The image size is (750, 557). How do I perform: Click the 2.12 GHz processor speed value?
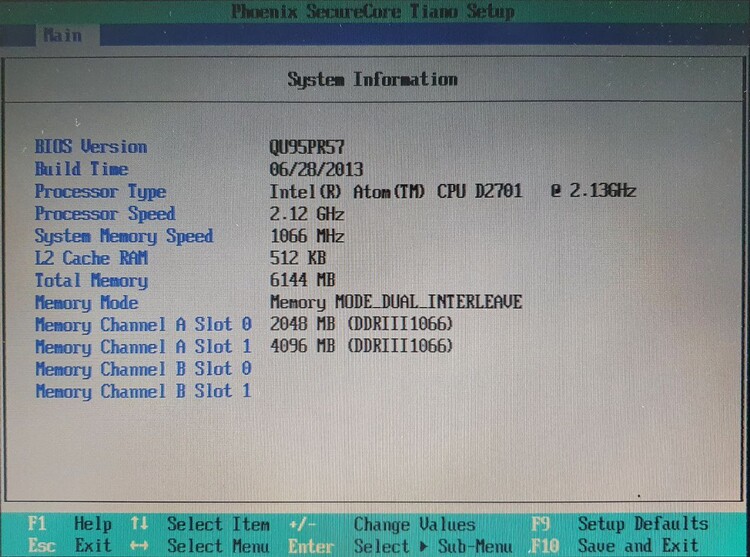[x=307, y=214]
